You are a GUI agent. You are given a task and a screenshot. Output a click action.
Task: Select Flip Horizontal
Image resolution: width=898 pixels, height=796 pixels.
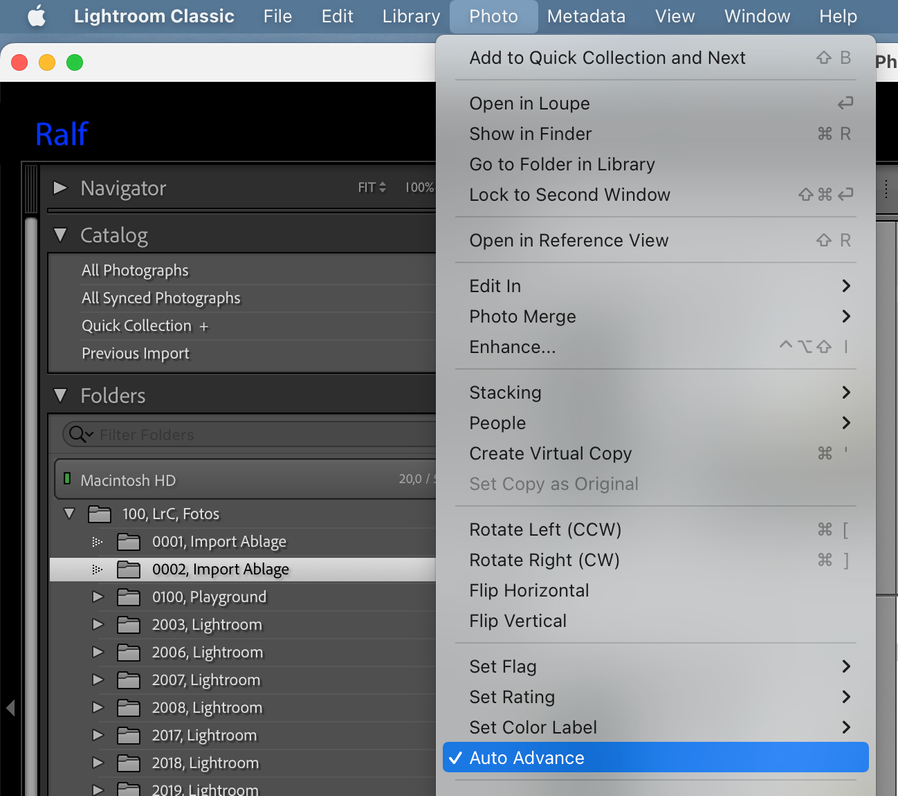pos(656,590)
